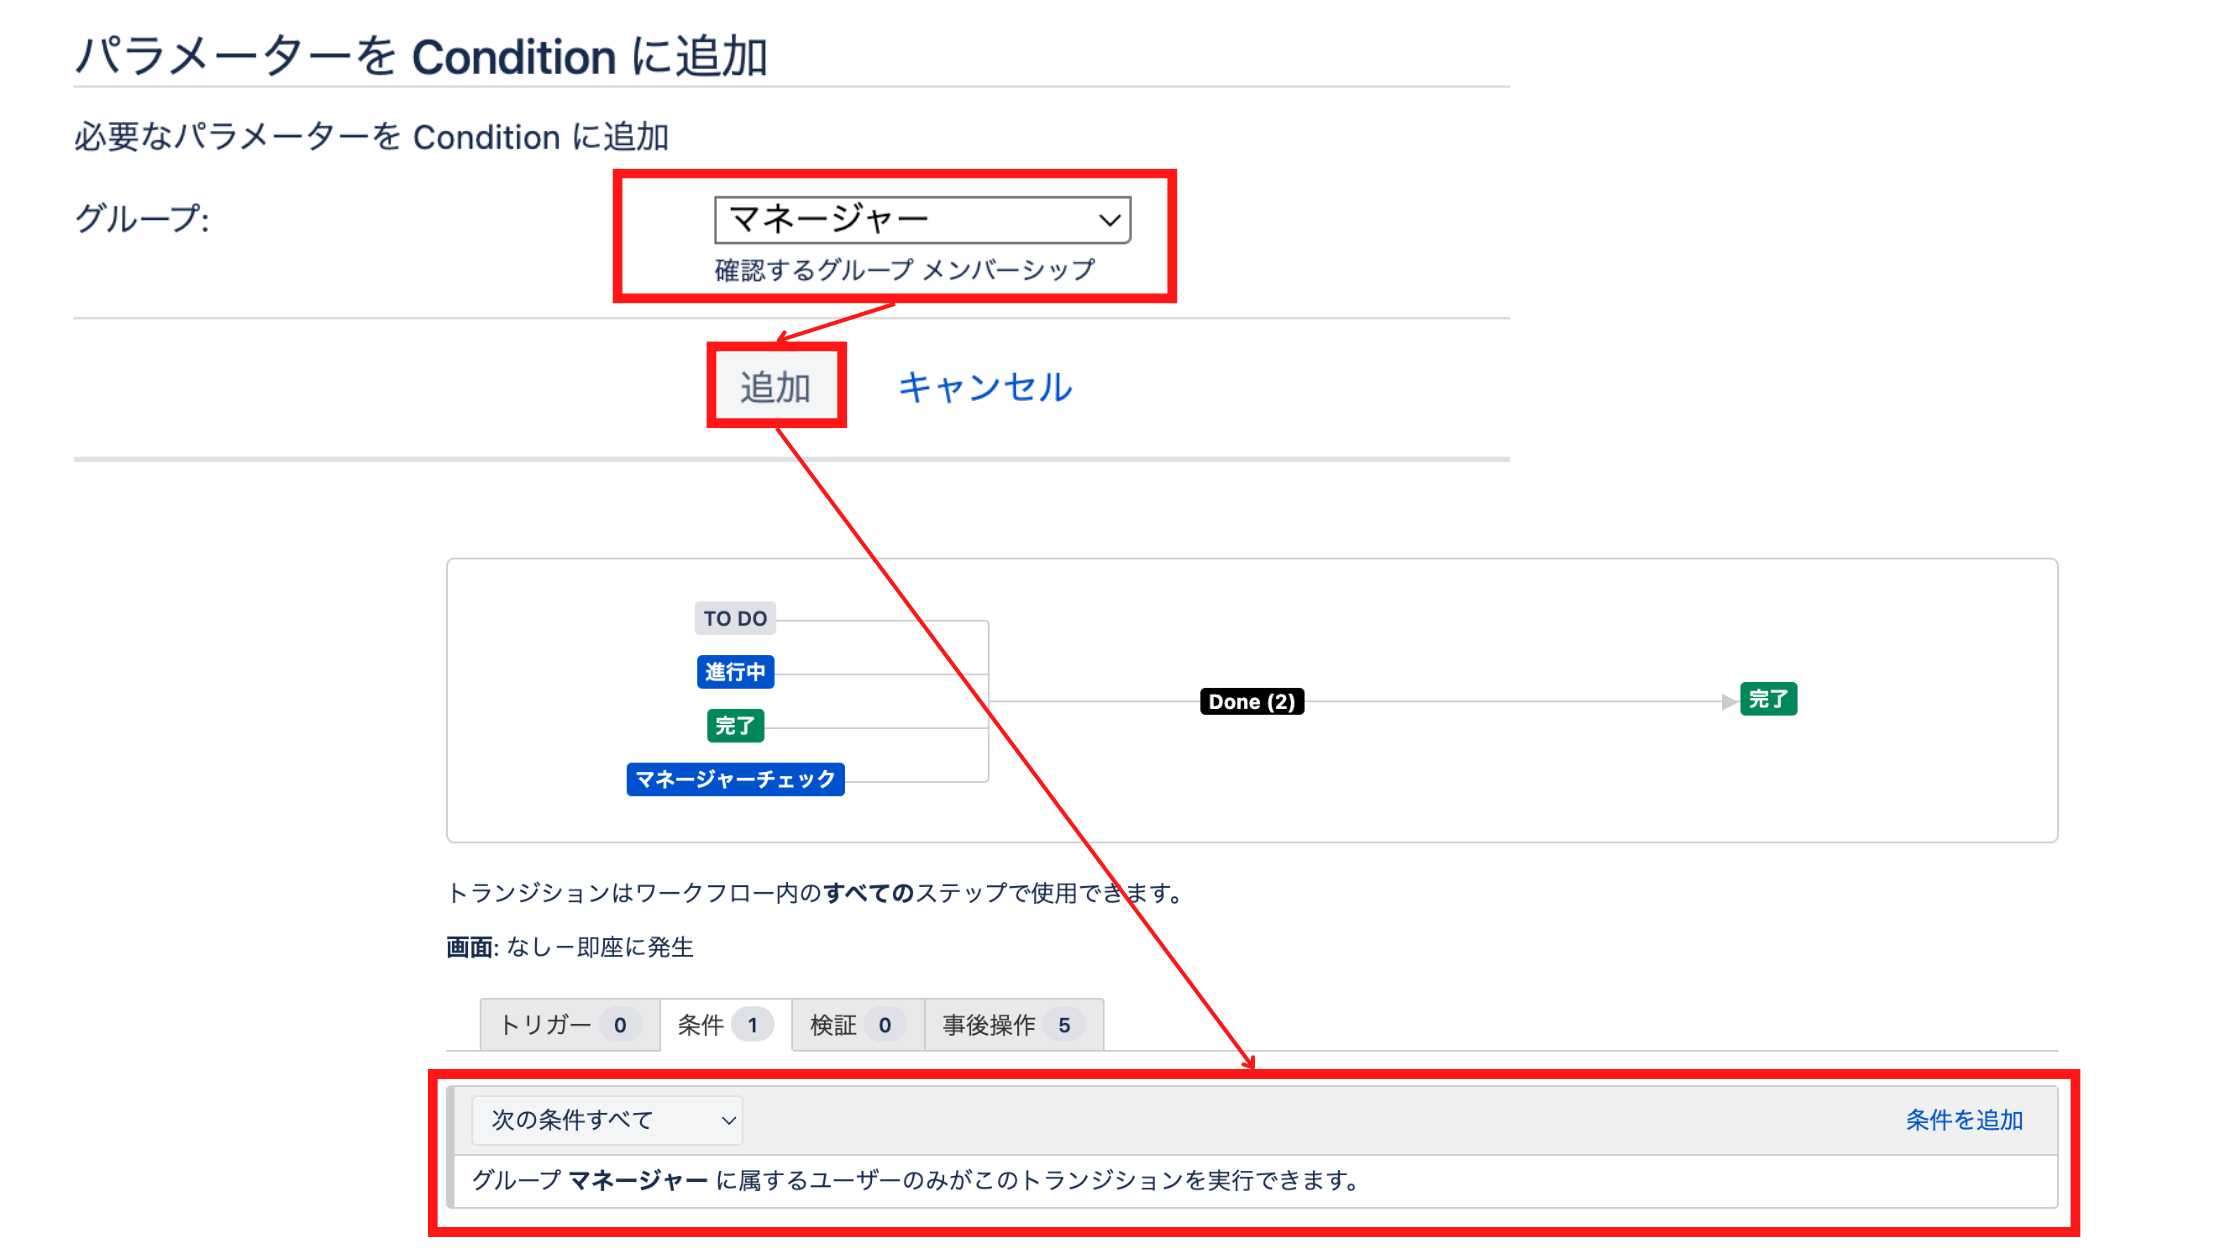
Task: Click the left green 完了 status lozenge
Action: coord(735,725)
